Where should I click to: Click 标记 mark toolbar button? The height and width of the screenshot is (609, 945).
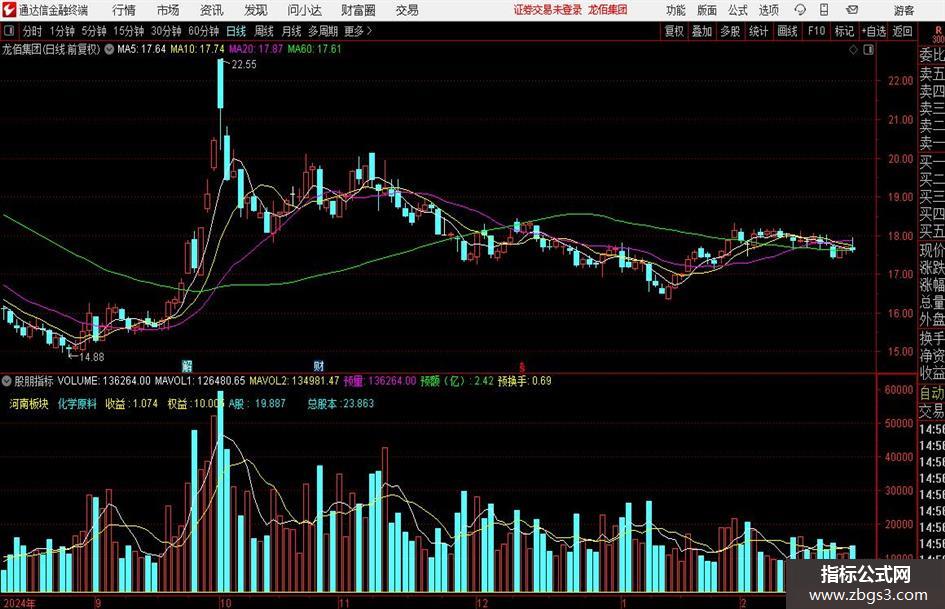click(x=844, y=31)
